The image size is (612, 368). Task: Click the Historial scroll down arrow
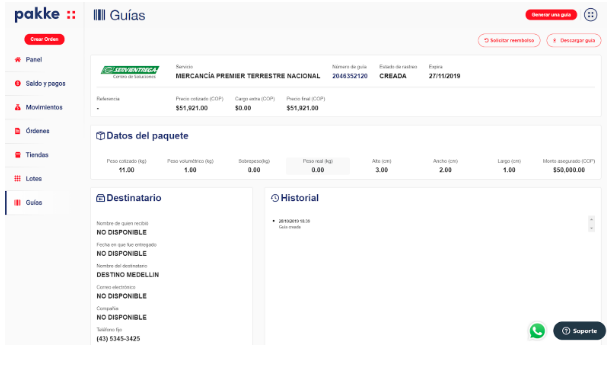coord(591,228)
